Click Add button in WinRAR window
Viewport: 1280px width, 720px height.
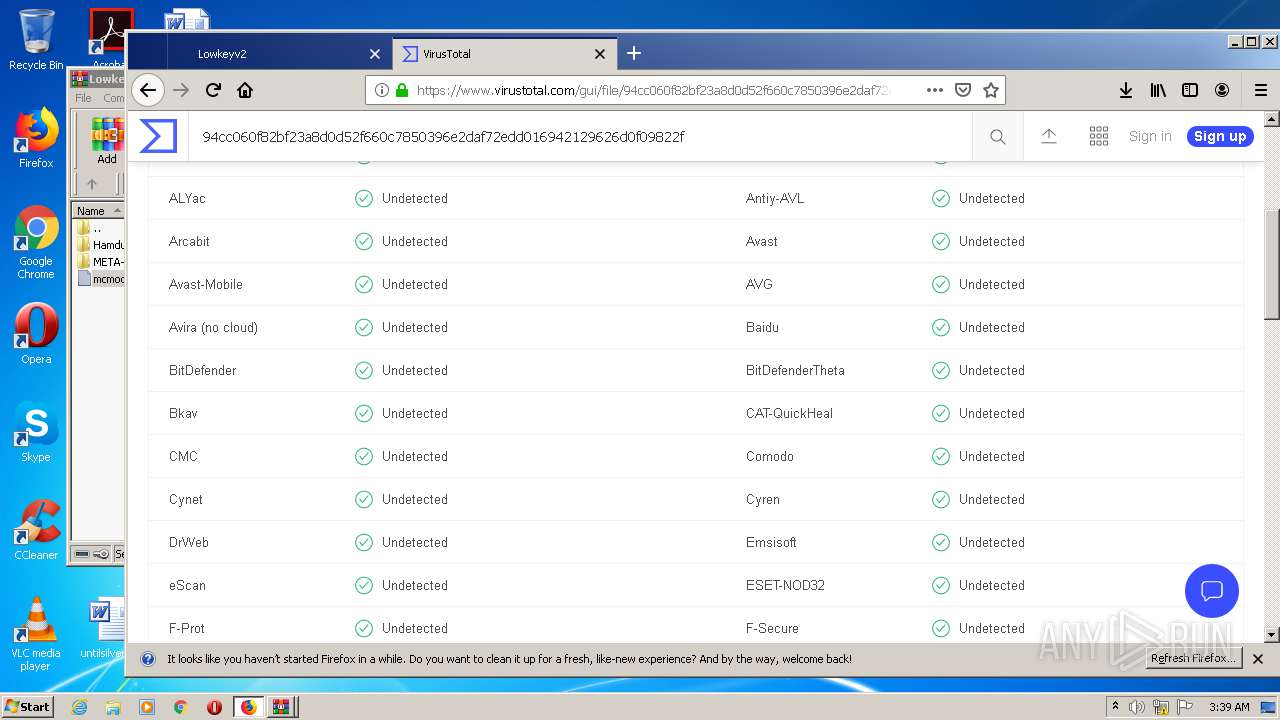point(107,141)
